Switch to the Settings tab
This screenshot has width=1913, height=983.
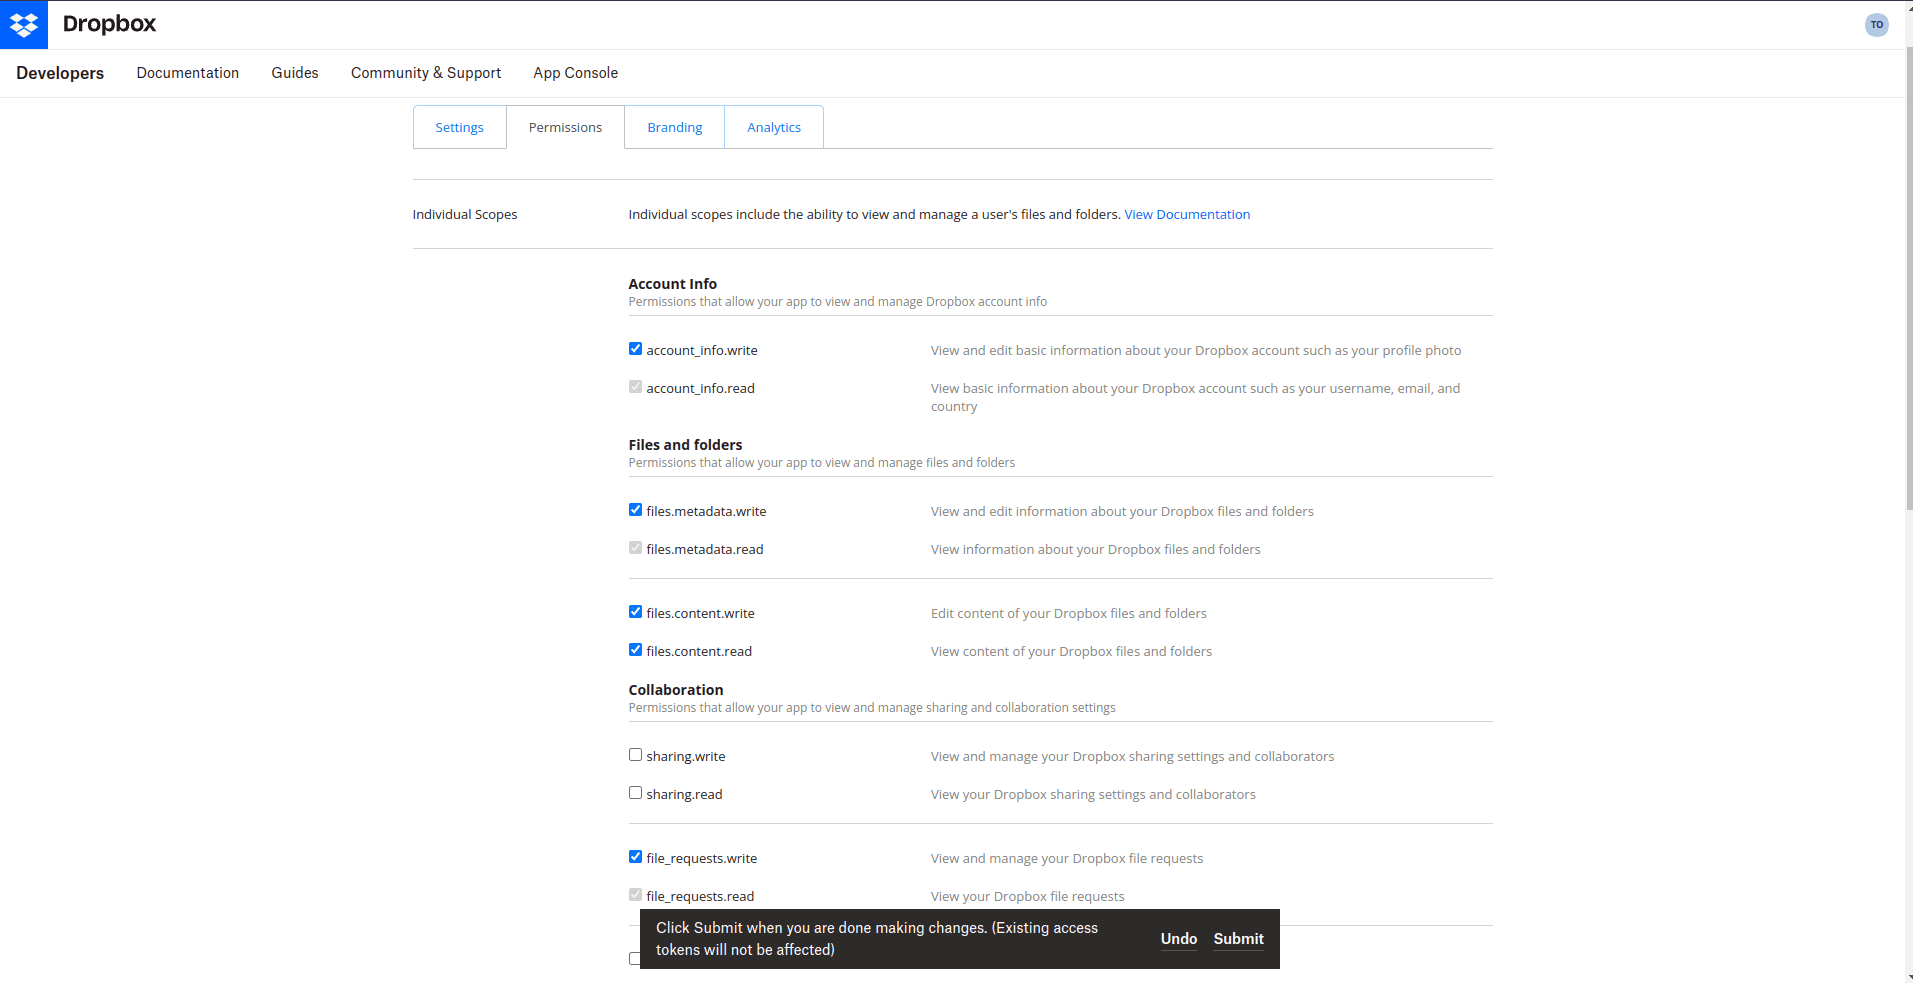tap(459, 127)
